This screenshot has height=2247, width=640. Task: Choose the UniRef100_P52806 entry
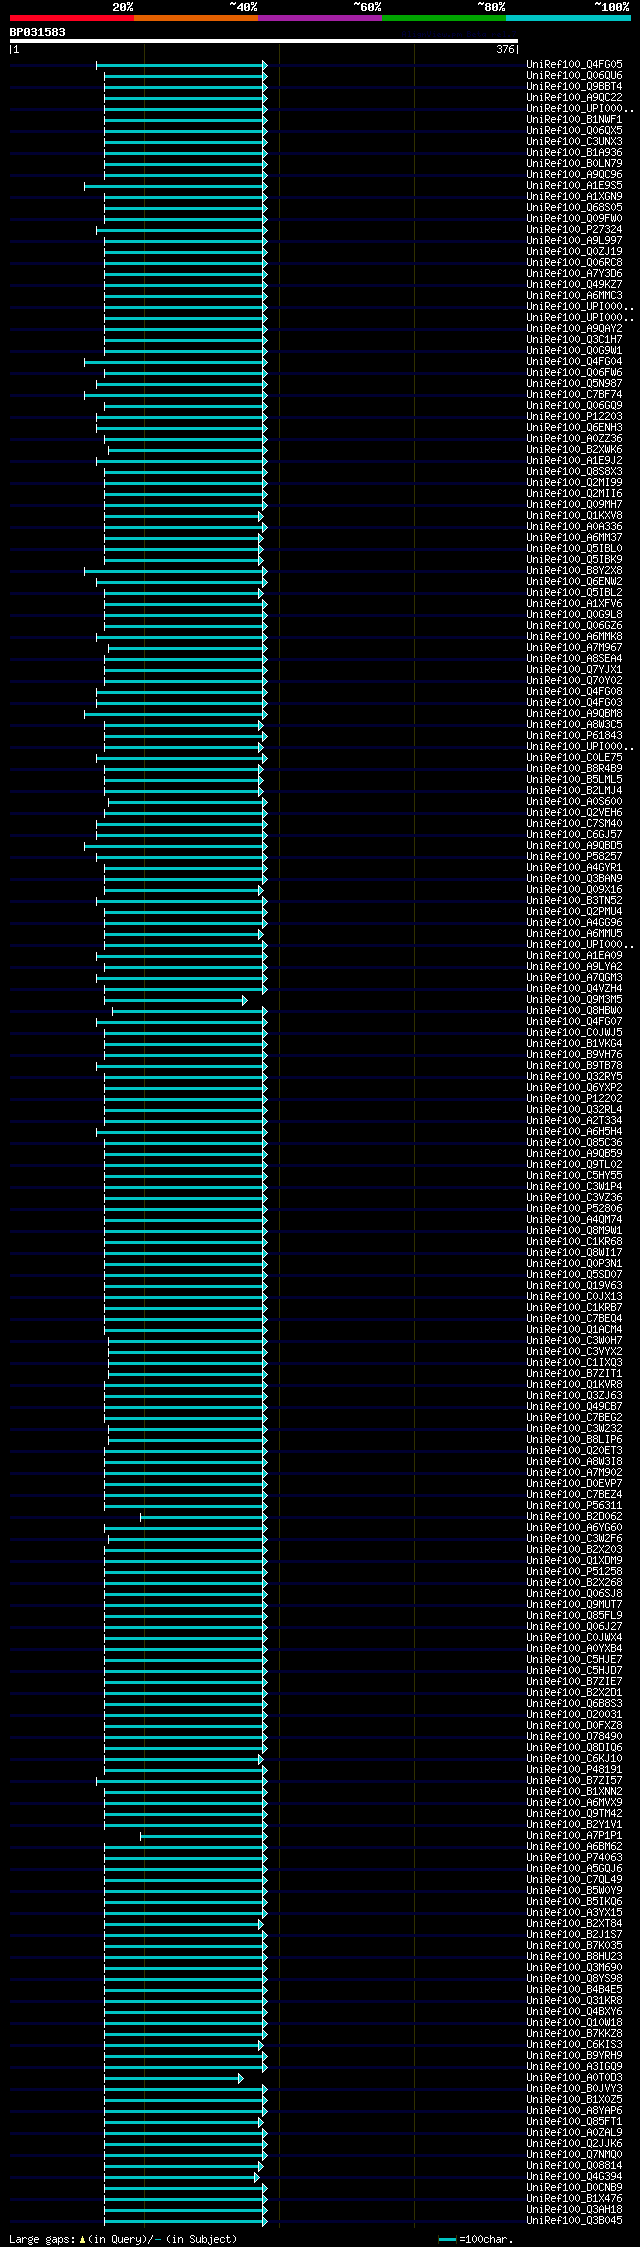(574, 1208)
